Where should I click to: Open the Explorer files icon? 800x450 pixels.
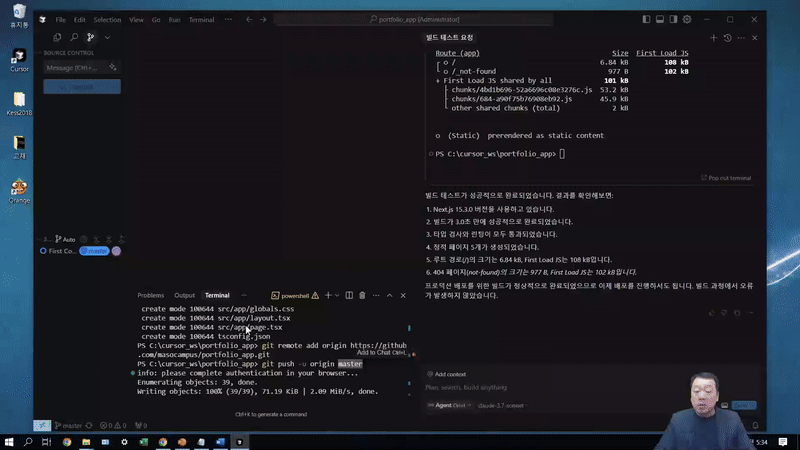pos(57,37)
